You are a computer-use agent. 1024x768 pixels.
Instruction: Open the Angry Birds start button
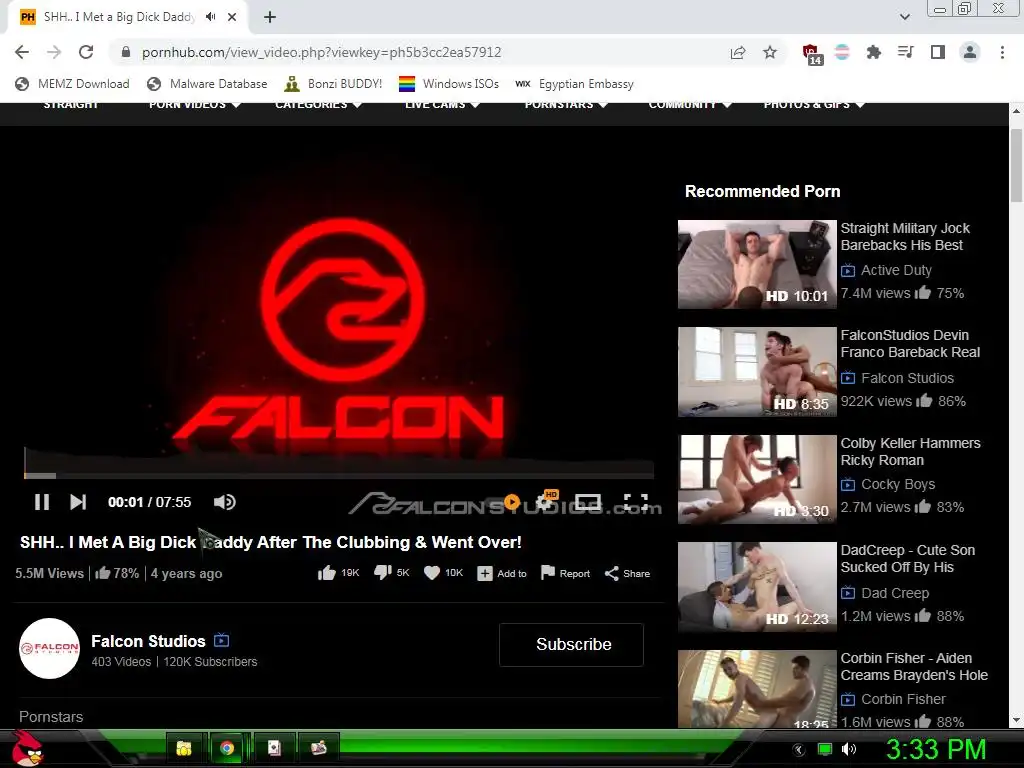27,748
